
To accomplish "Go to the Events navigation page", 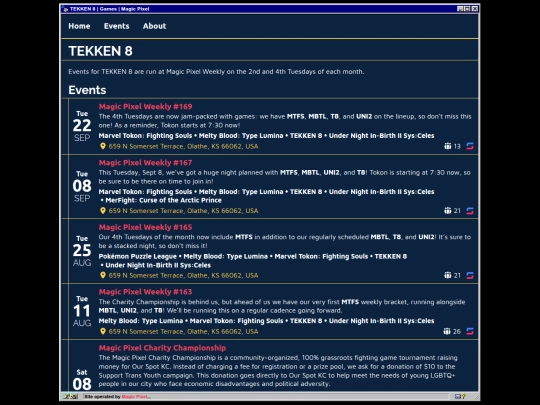I will pos(116,26).
